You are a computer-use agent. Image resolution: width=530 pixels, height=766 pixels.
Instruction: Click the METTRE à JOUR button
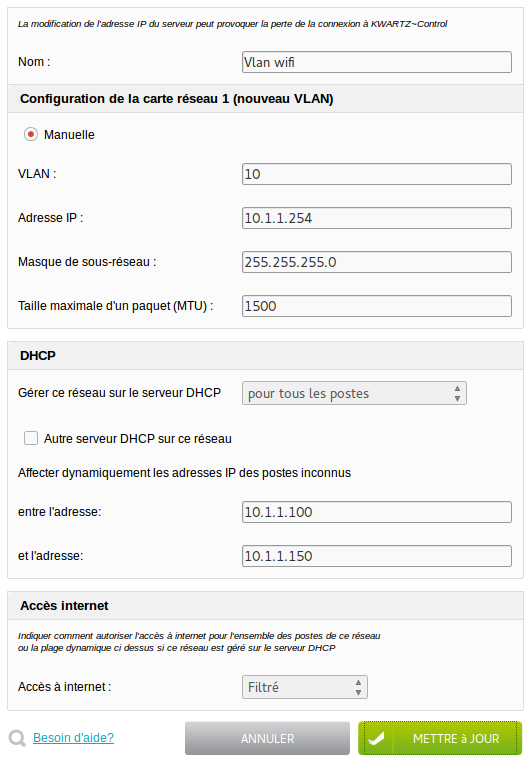coord(440,739)
